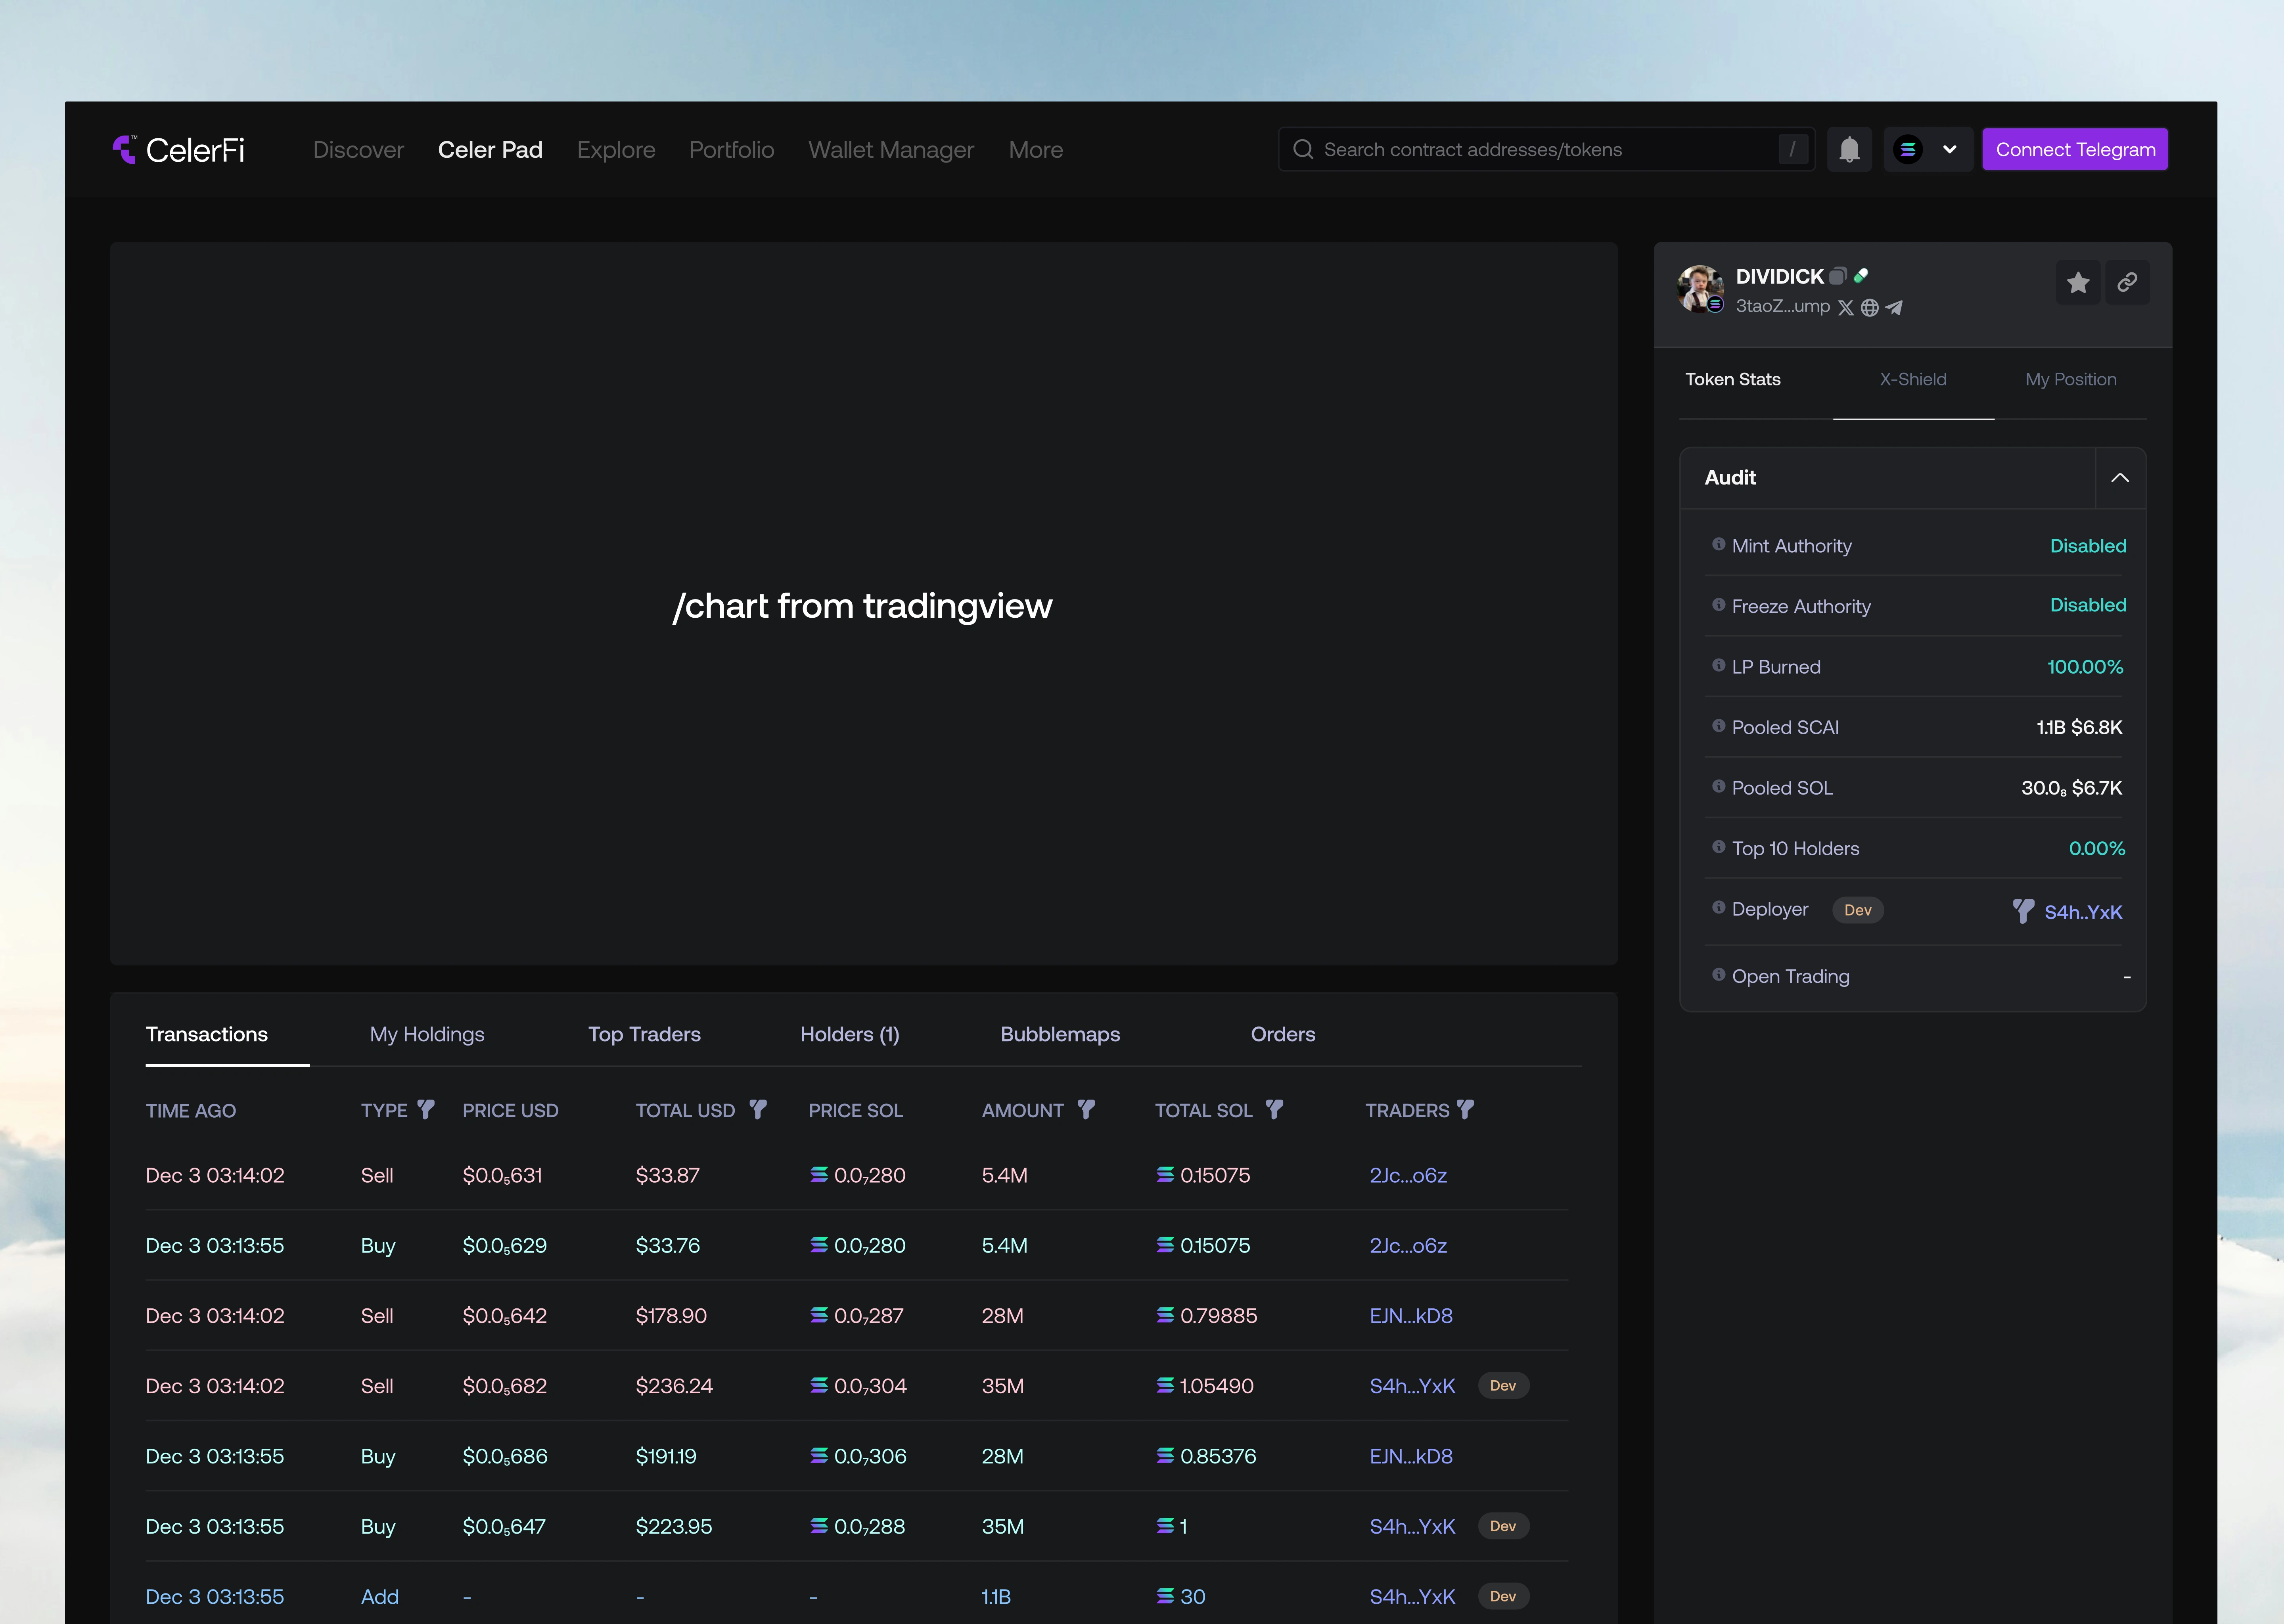Viewport: 2284px width, 1624px height.
Task: Copy the DIVIDICK name using copy icon
Action: 1838,276
